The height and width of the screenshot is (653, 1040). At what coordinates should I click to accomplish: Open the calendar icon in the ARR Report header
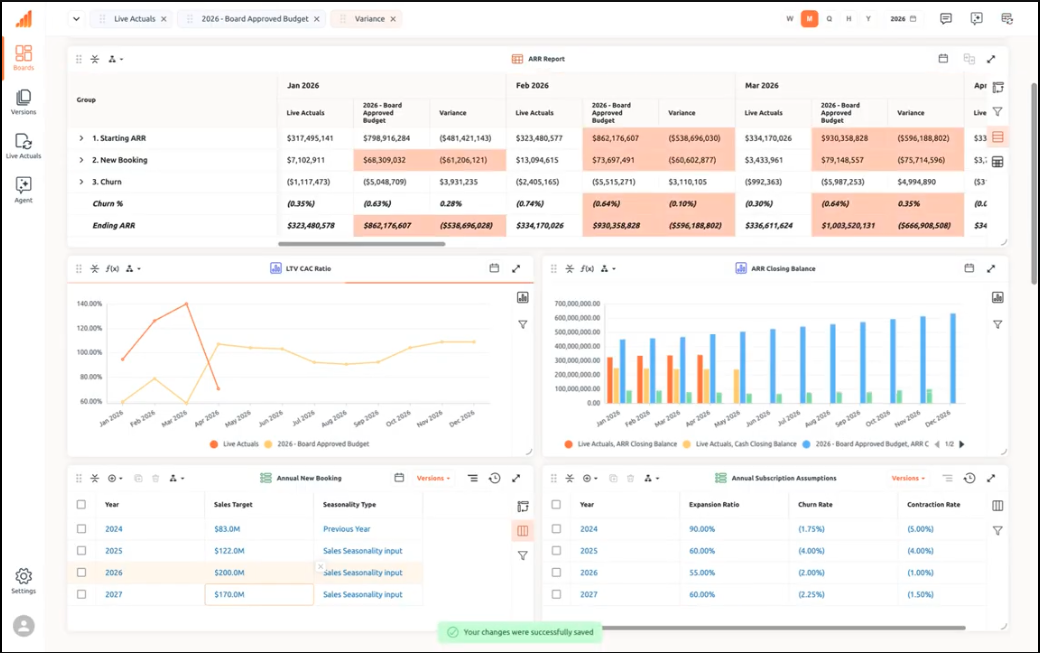(943, 58)
